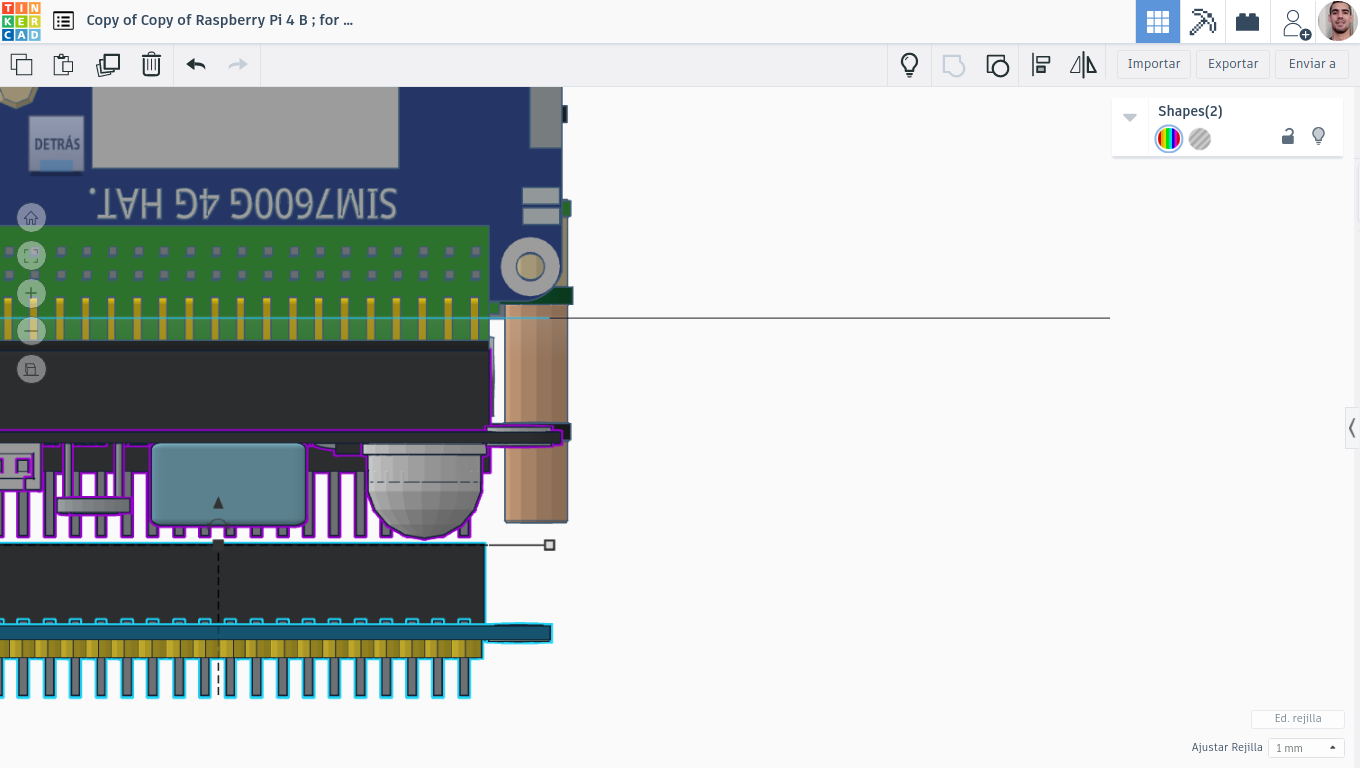Click the Copy tool icon
1360x768 pixels.
[21, 65]
